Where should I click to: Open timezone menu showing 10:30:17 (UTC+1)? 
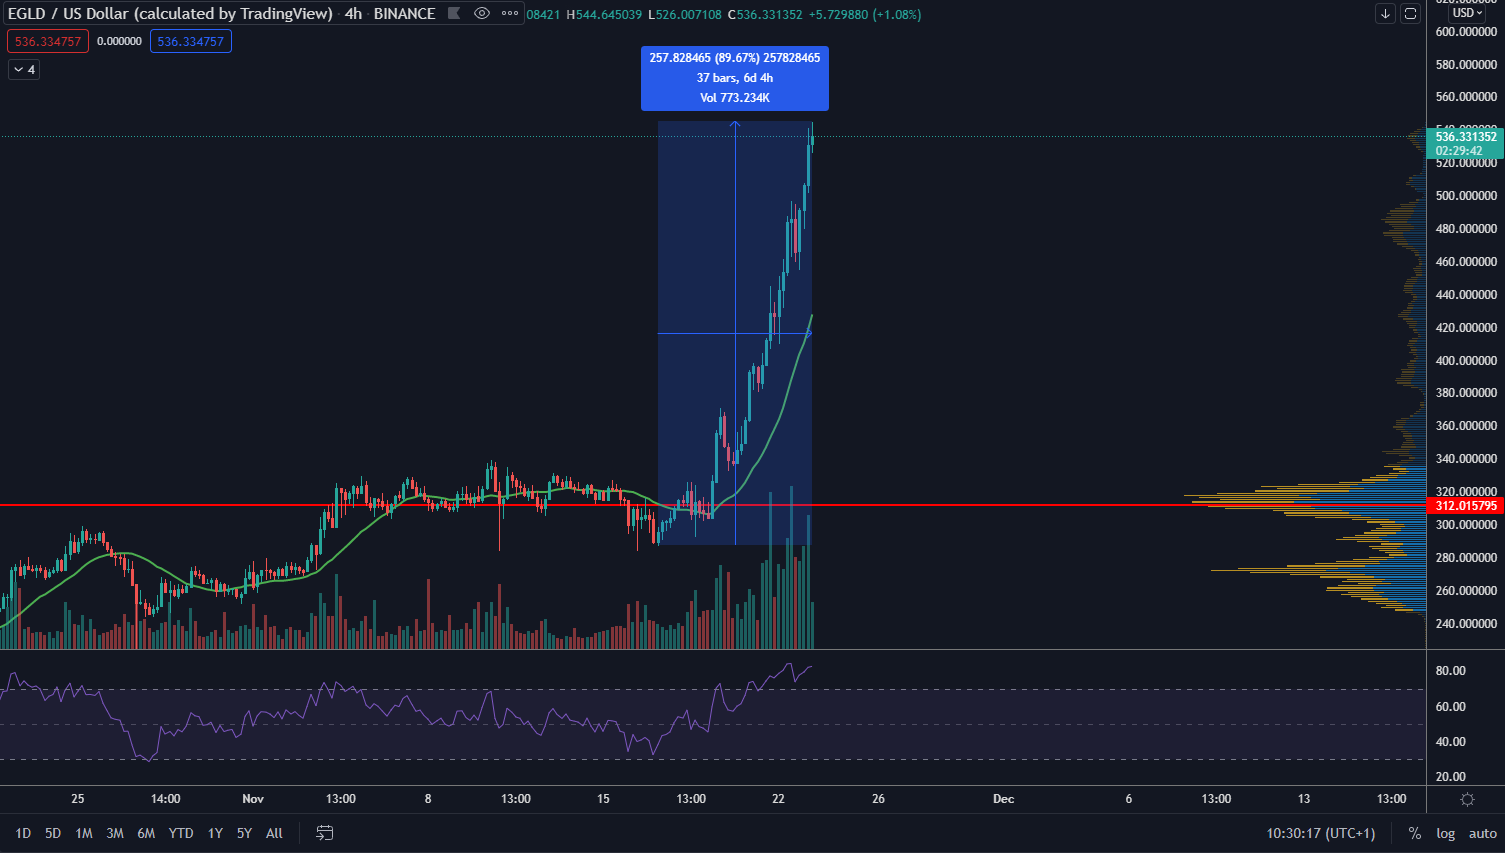coord(1320,833)
